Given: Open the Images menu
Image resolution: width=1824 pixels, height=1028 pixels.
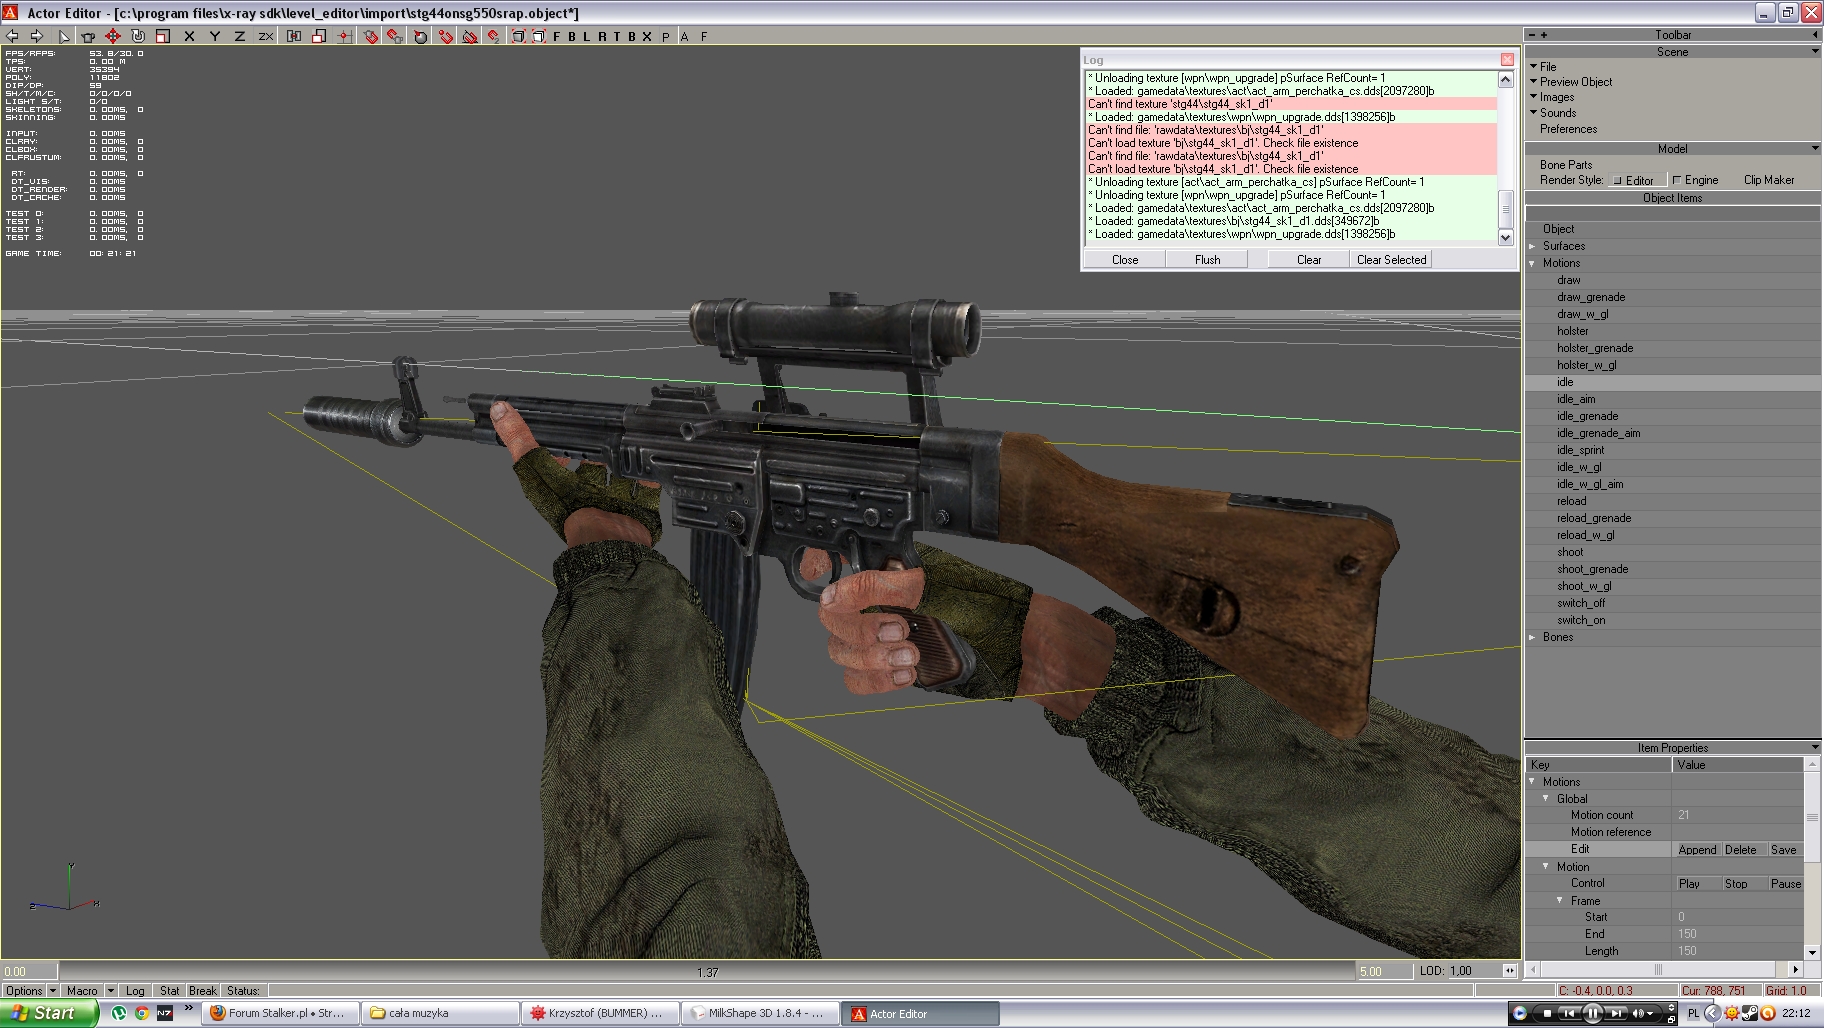Looking at the screenshot, I should tap(1556, 97).
